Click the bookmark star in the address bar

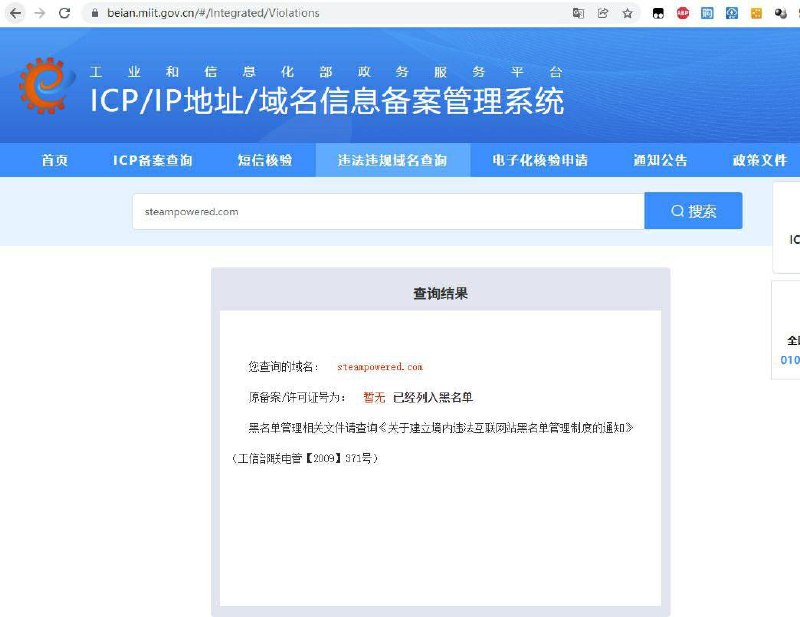pyautogui.click(x=628, y=14)
